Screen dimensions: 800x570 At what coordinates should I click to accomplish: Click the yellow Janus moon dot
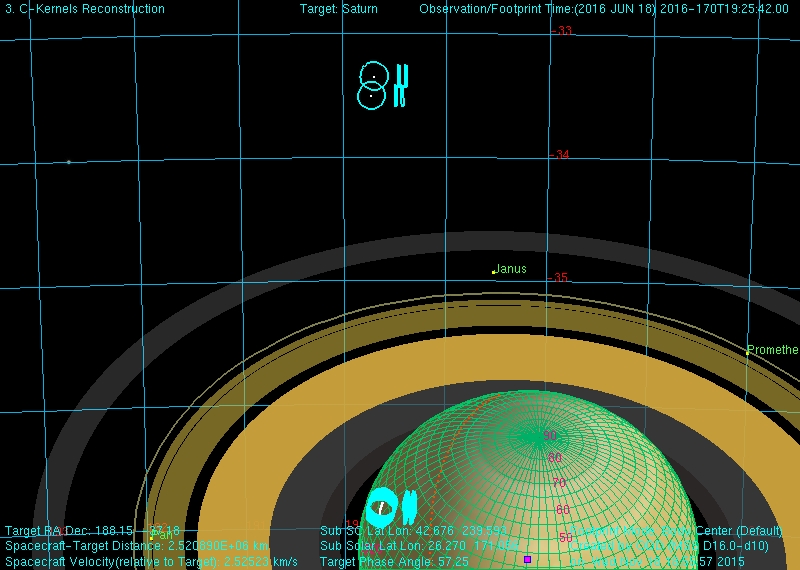tap(493, 272)
